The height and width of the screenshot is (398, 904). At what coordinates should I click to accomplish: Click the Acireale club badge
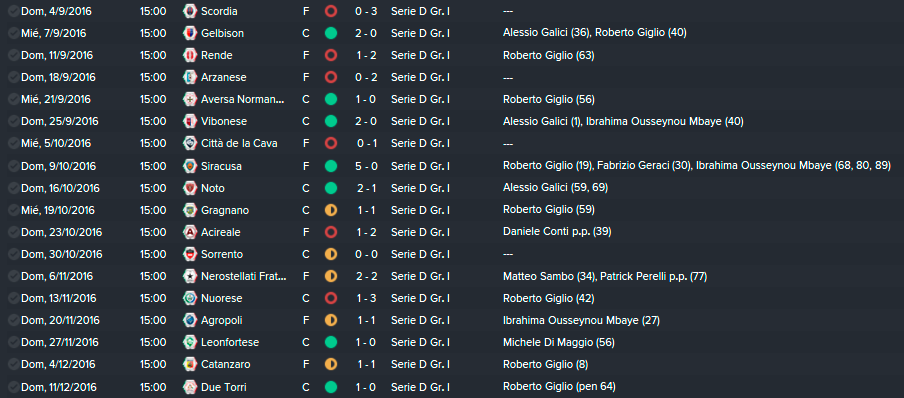click(189, 232)
